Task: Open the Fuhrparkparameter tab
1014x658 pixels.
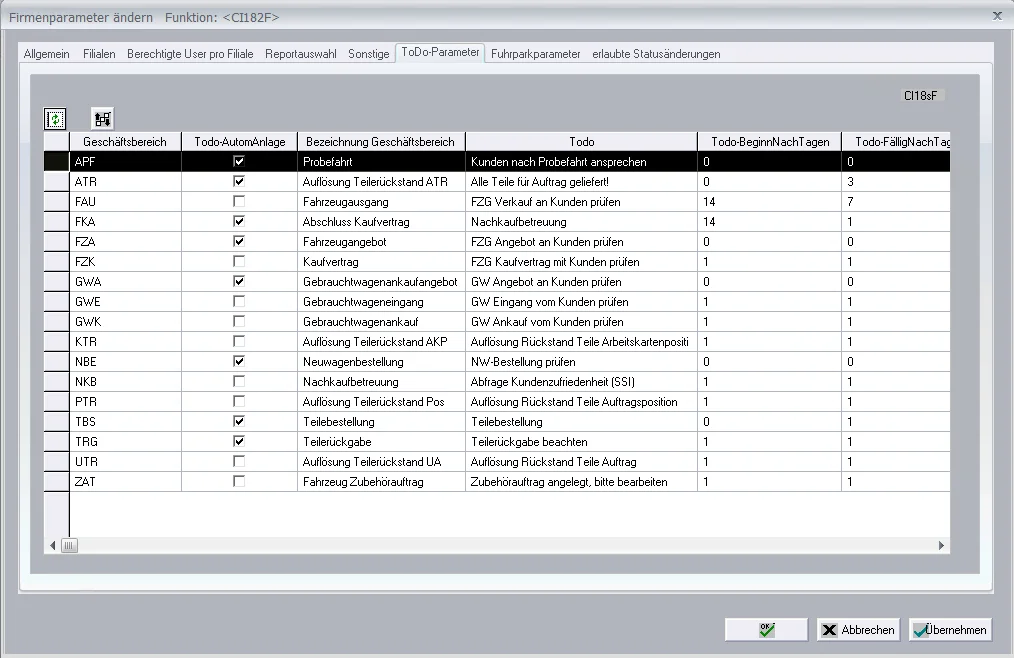Action: (535, 54)
